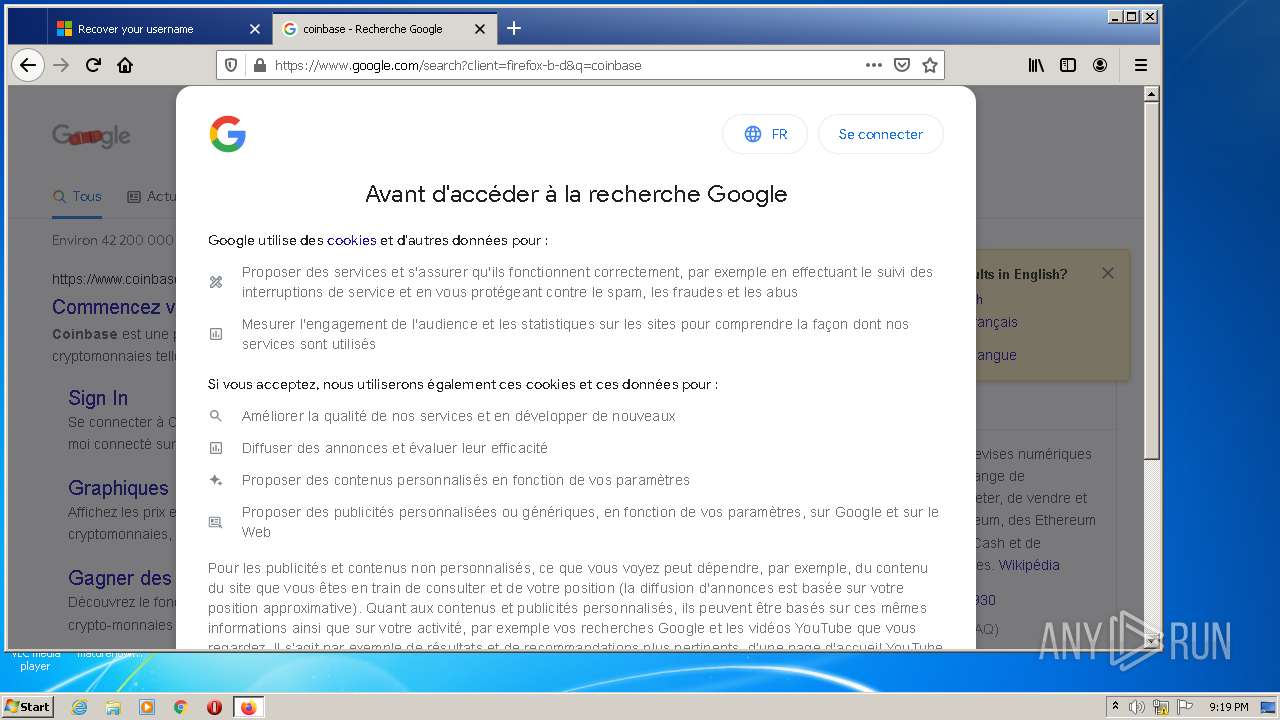Launch Google Chrome from the taskbar
This screenshot has width=1280, height=720.
click(181, 707)
